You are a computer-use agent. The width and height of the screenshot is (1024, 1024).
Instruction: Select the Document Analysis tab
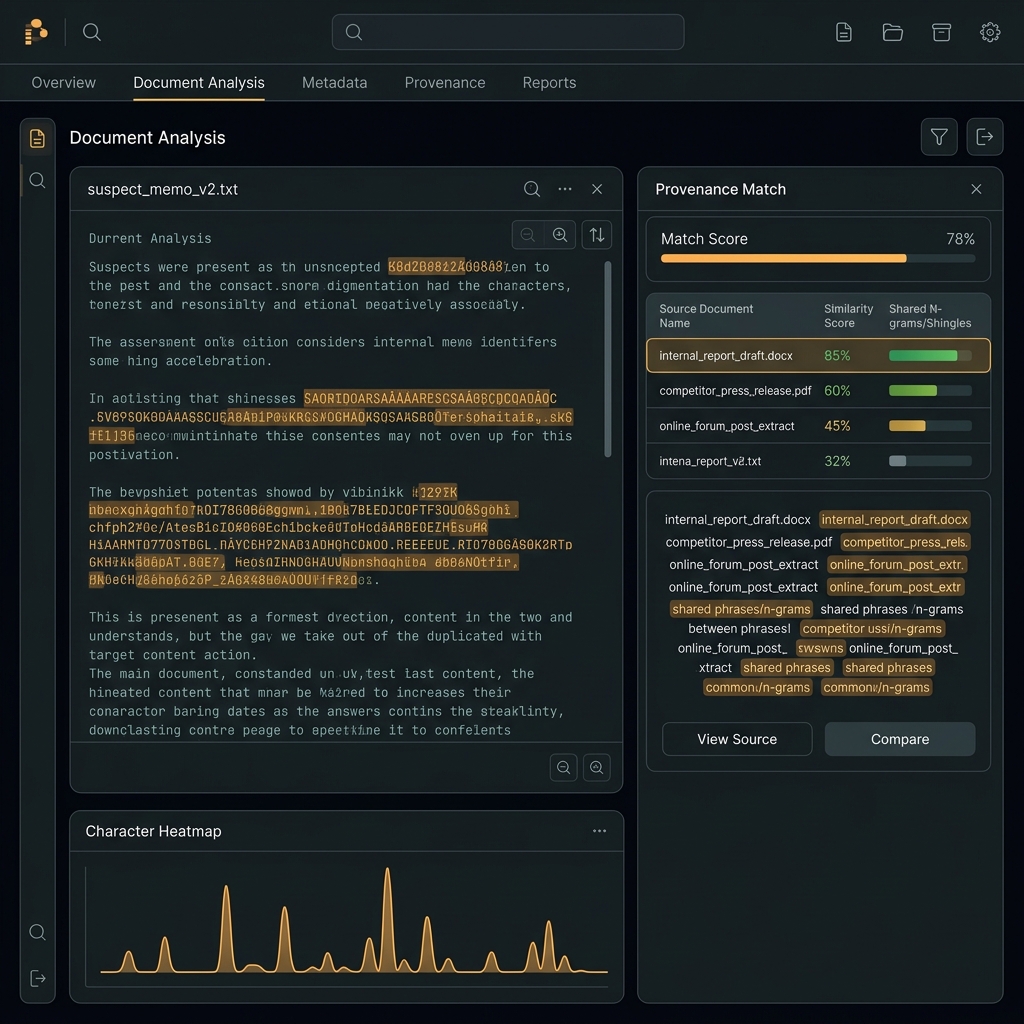coord(199,83)
